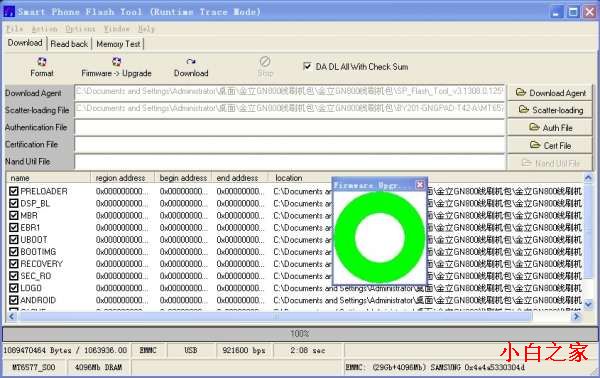Image resolution: width=600 pixels, height=378 pixels.
Task: Click the Download Agent path field
Action: point(290,92)
